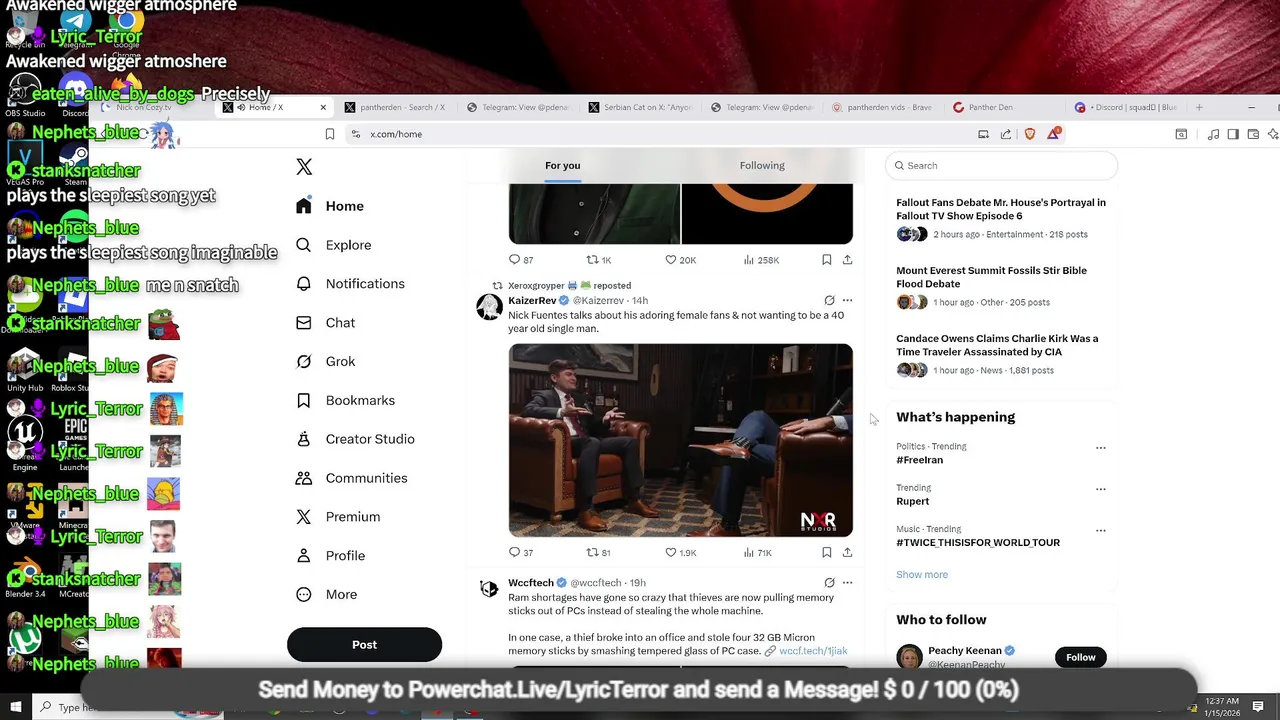Viewport: 1280px width, 720px height.
Task: Open Creator Studio in sidebar
Action: [355, 439]
